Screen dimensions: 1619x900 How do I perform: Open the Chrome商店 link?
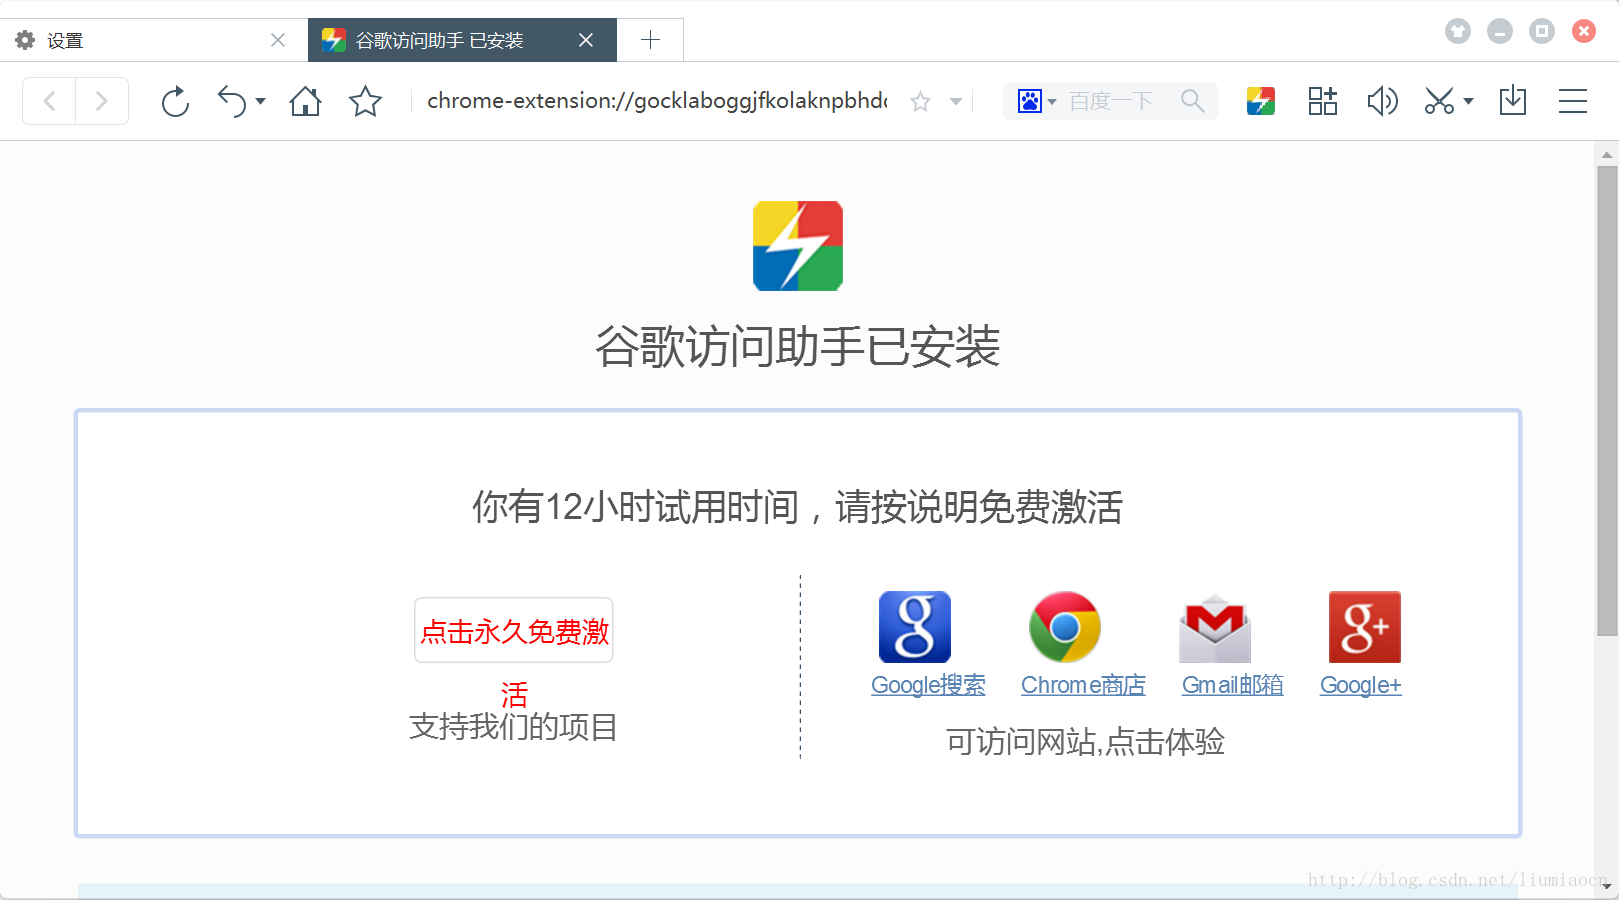tap(1083, 685)
